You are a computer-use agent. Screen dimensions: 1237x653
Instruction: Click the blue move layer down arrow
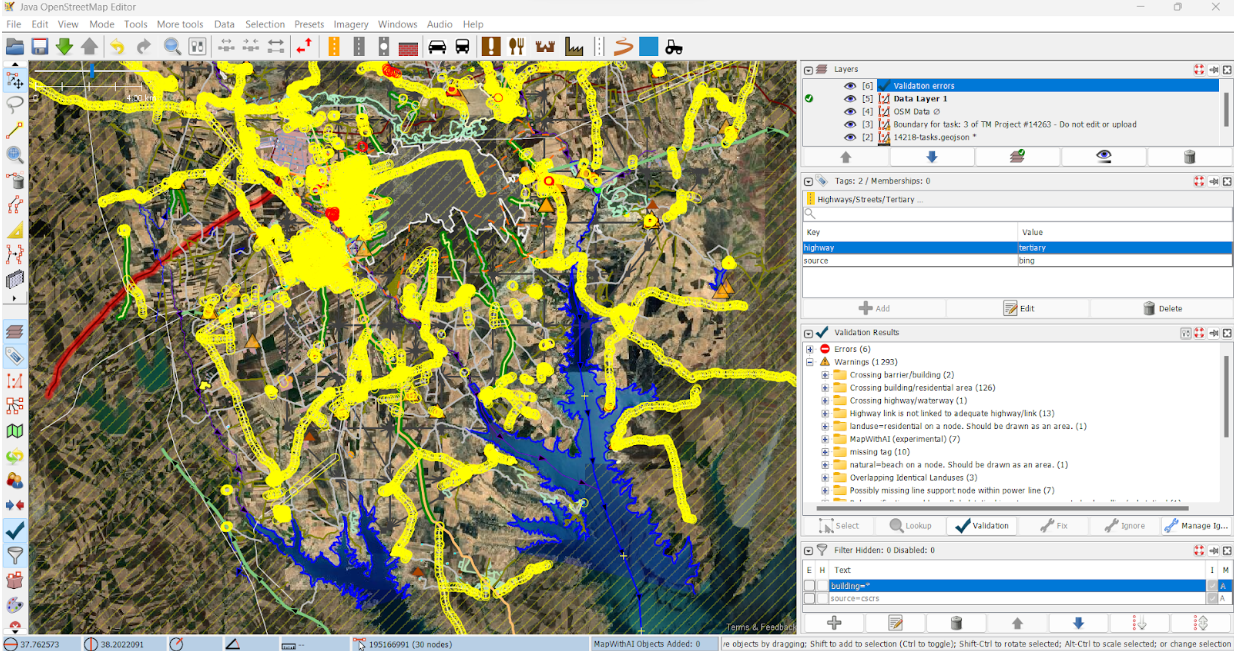pos(931,157)
